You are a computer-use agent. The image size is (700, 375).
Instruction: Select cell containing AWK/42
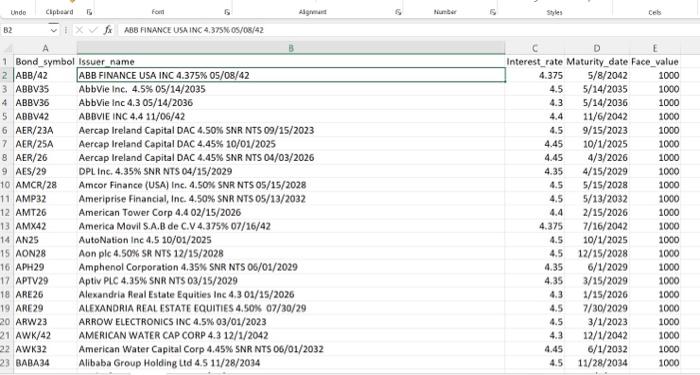(x=45, y=335)
